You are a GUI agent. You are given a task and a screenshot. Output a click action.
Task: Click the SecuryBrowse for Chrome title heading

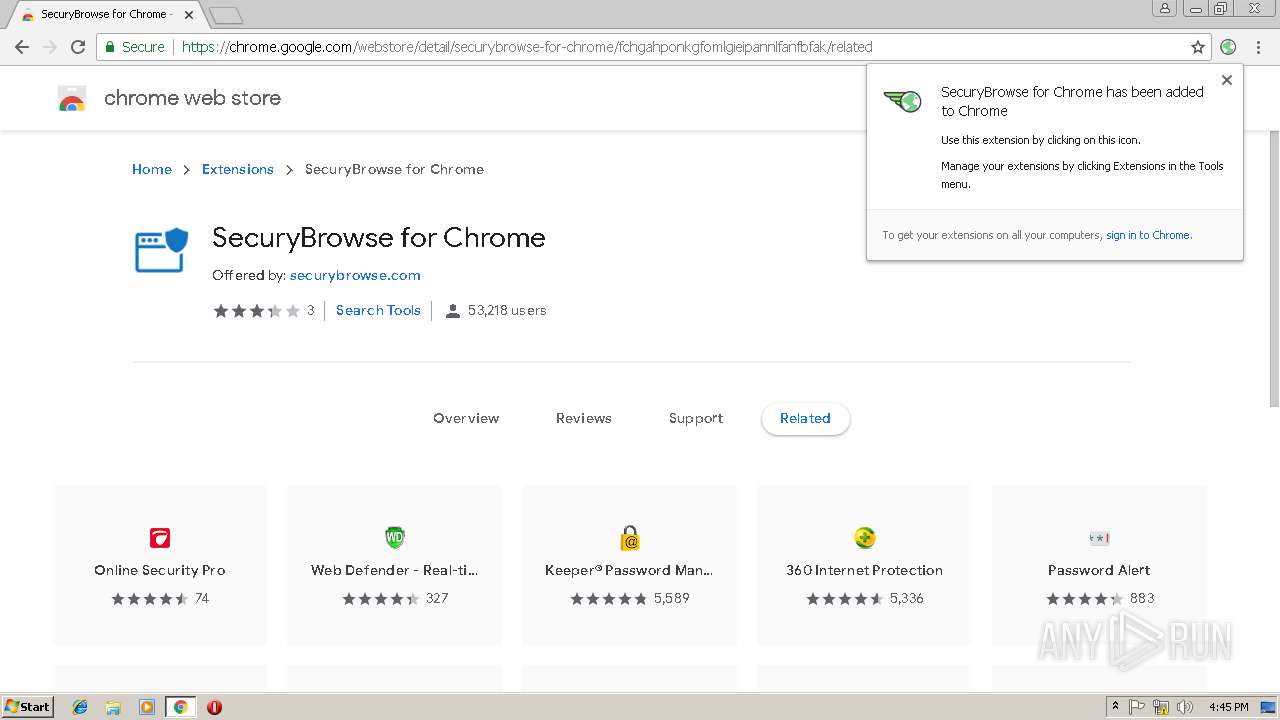[x=379, y=238]
